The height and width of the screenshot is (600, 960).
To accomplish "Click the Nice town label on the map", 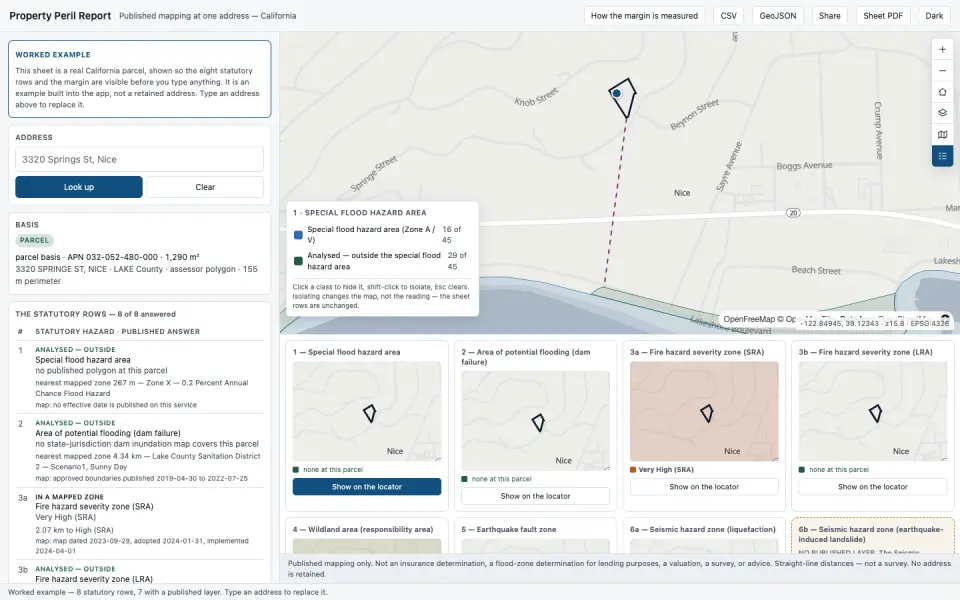I will coord(682,193).
